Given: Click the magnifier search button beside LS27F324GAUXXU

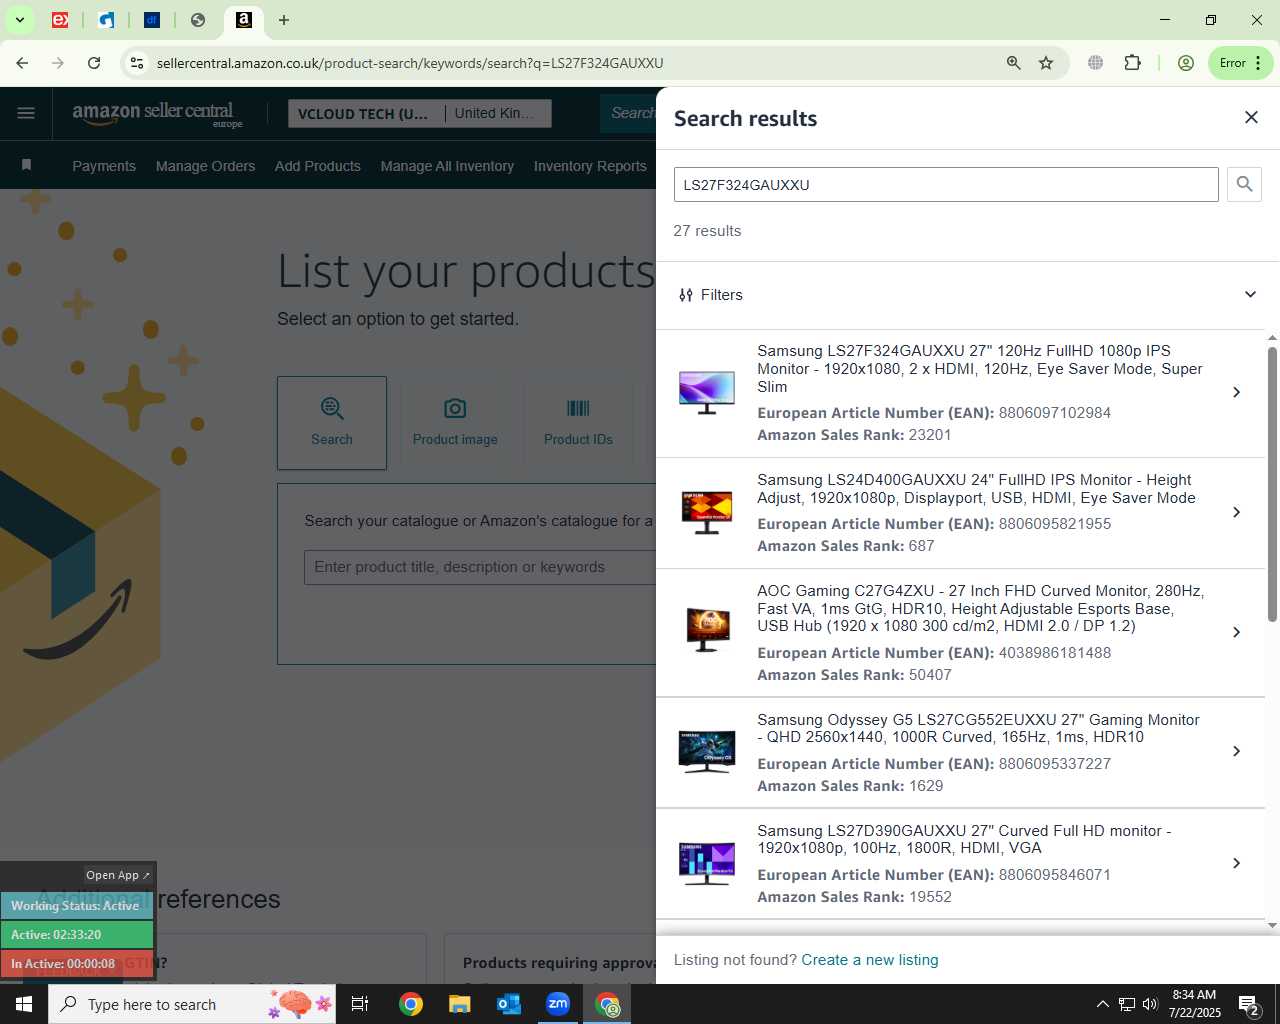Looking at the screenshot, I should tap(1244, 184).
